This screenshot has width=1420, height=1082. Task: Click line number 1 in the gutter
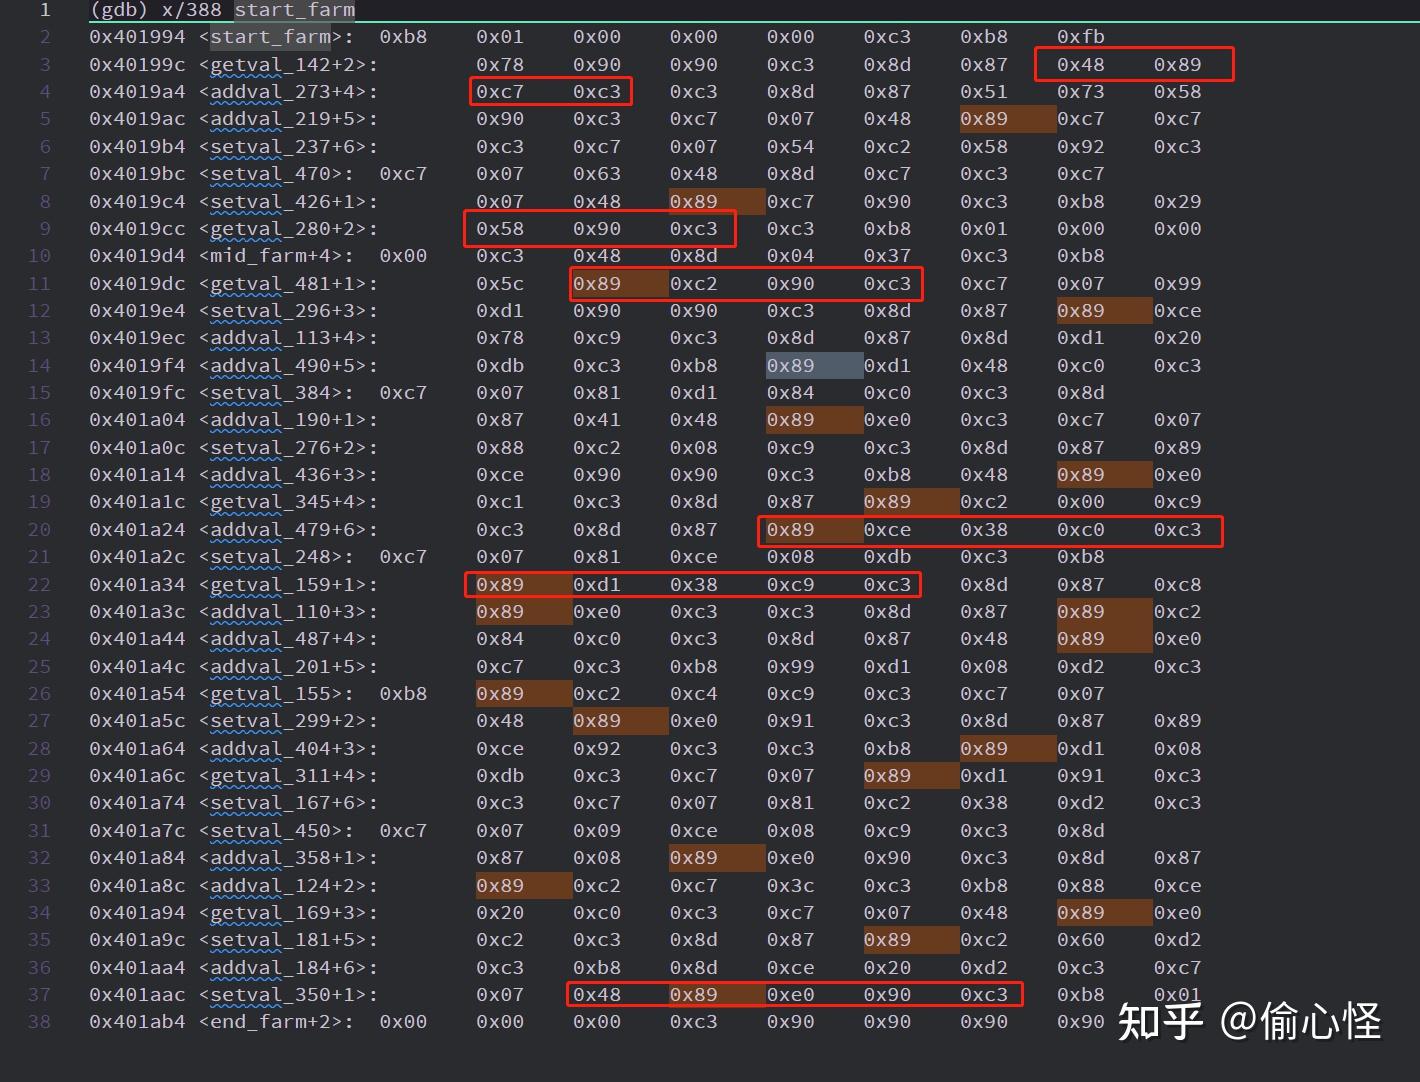click(45, 11)
